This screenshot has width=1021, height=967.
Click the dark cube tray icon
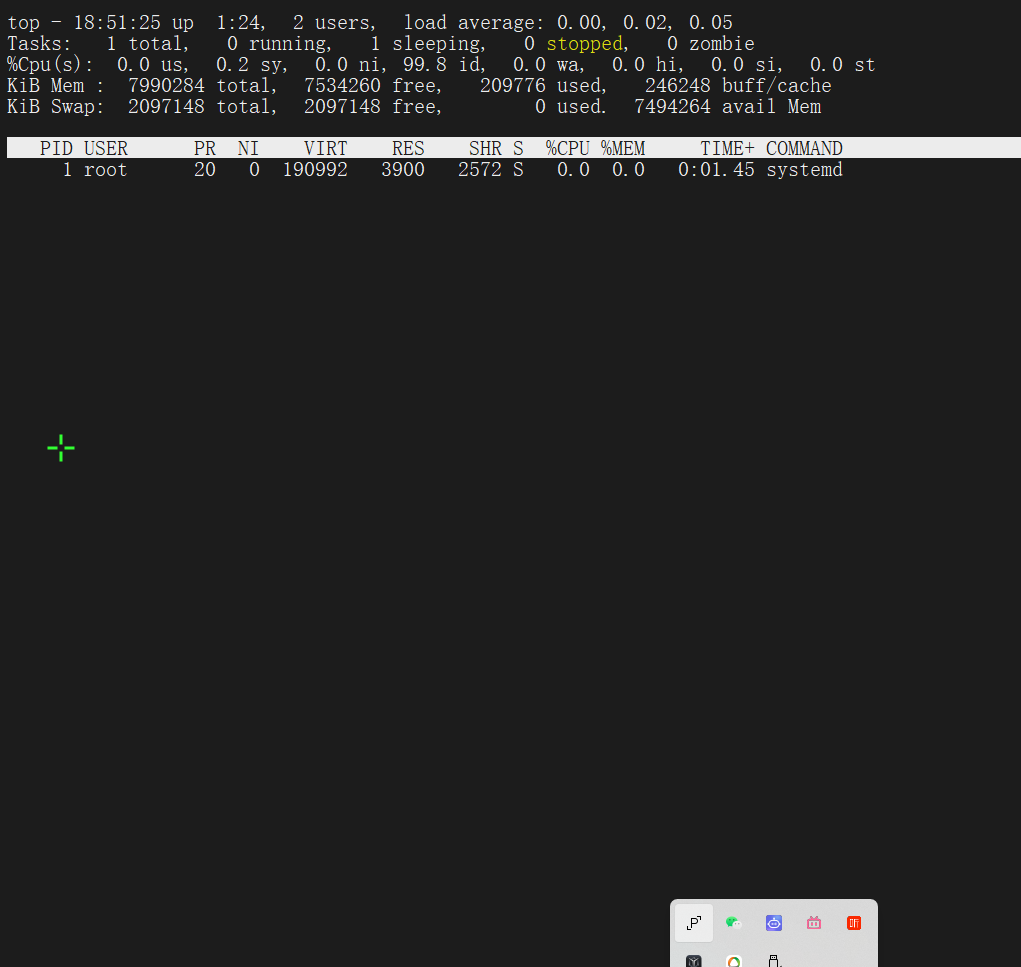[694, 961]
